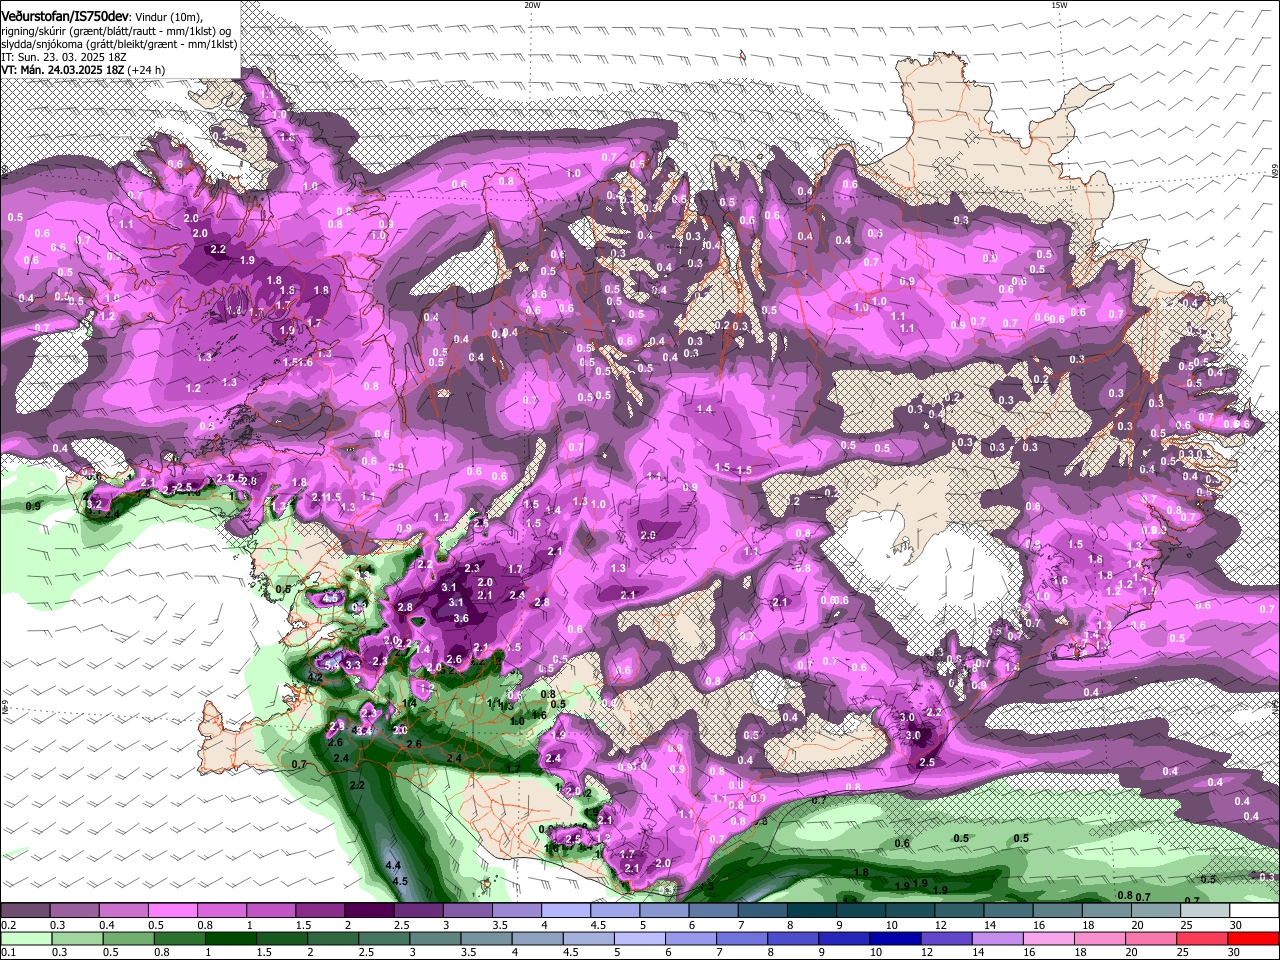Pick the lilac lower swatch between 14 and 16
The width and height of the screenshot is (1280, 960).
tap(997, 938)
